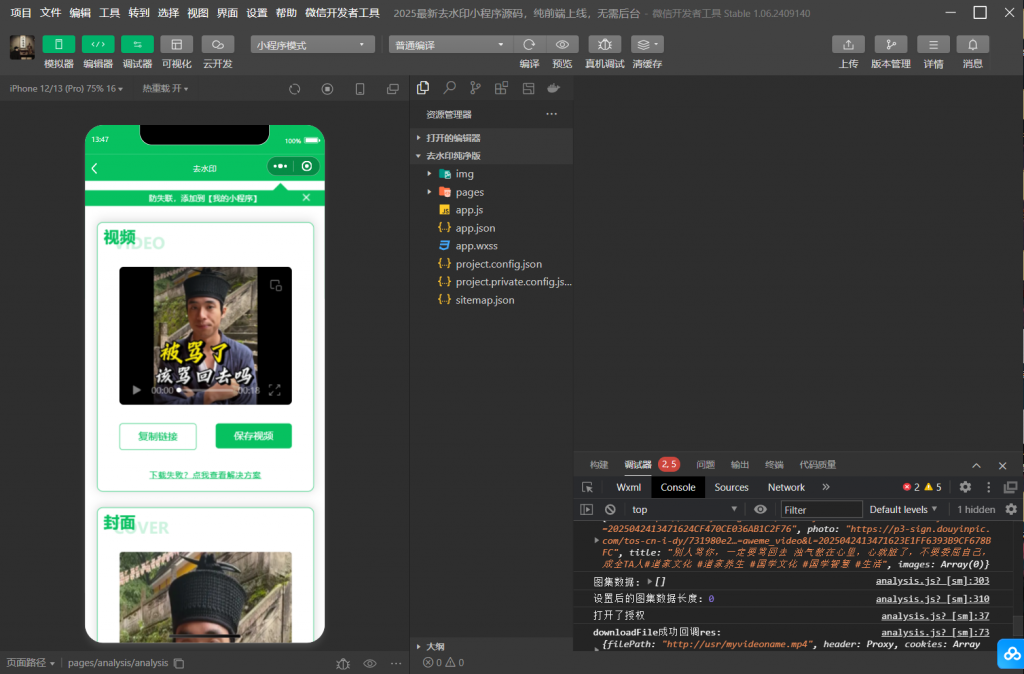Click the 复制链接 button in simulator
1024x674 pixels.
click(159, 437)
